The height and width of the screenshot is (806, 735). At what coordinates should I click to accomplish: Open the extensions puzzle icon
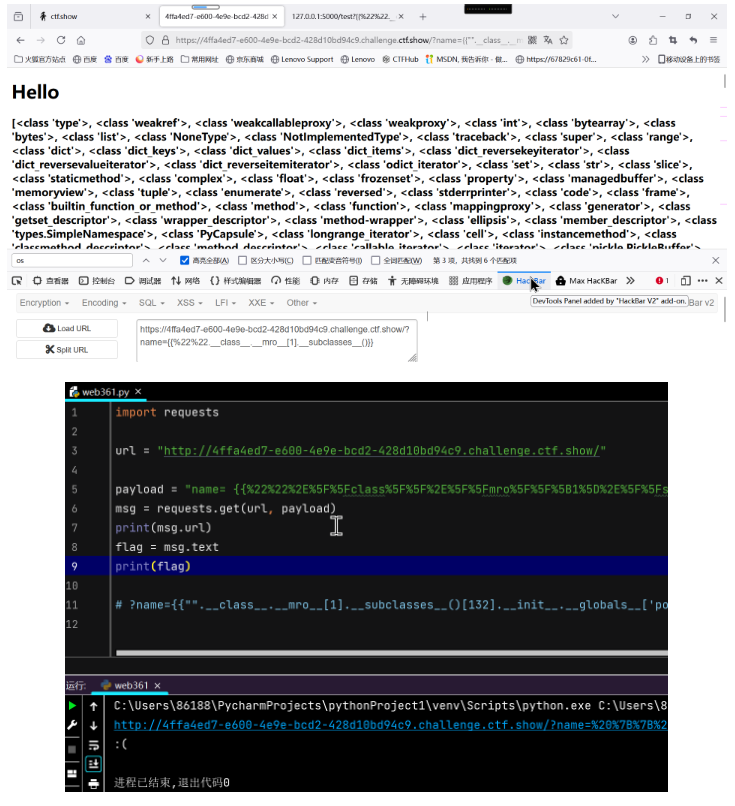point(653,40)
